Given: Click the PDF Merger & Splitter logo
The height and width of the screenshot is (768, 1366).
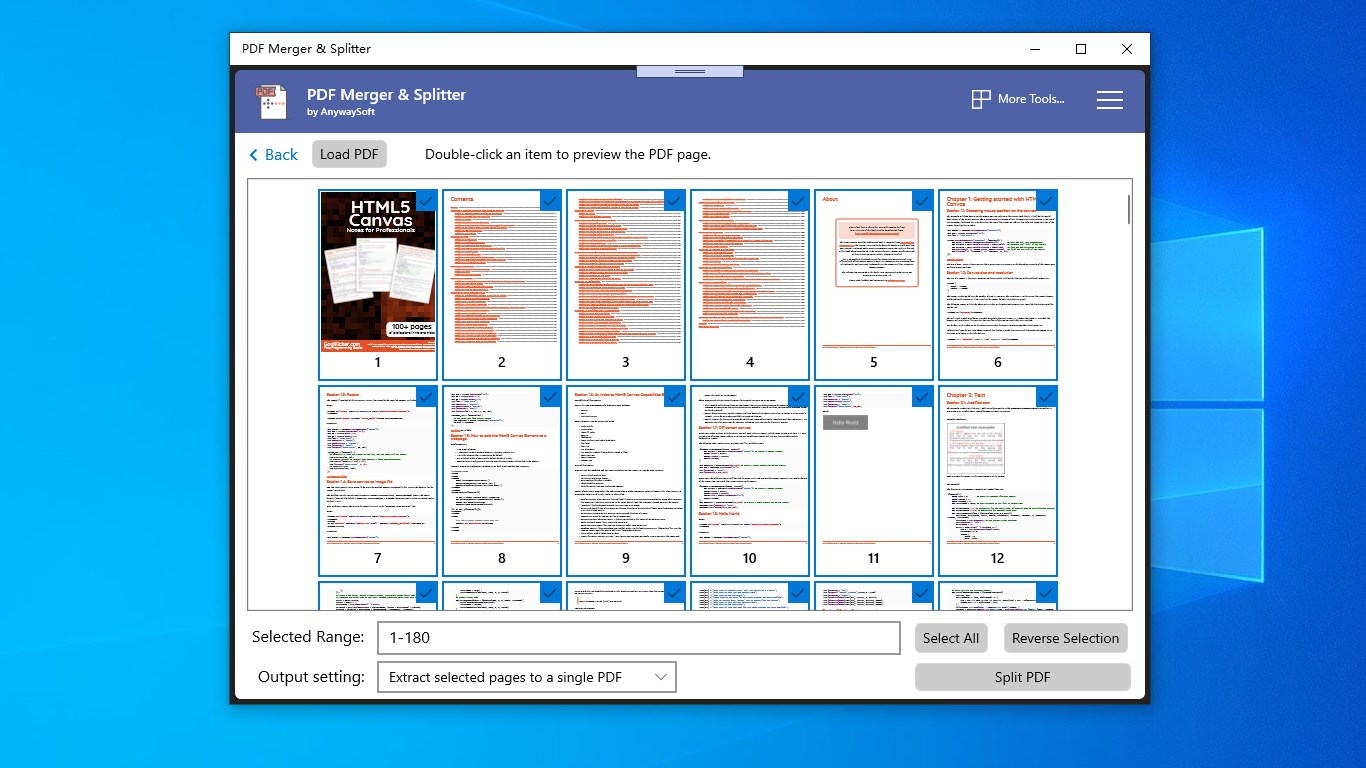Looking at the screenshot, I should [x=272, y=100].
